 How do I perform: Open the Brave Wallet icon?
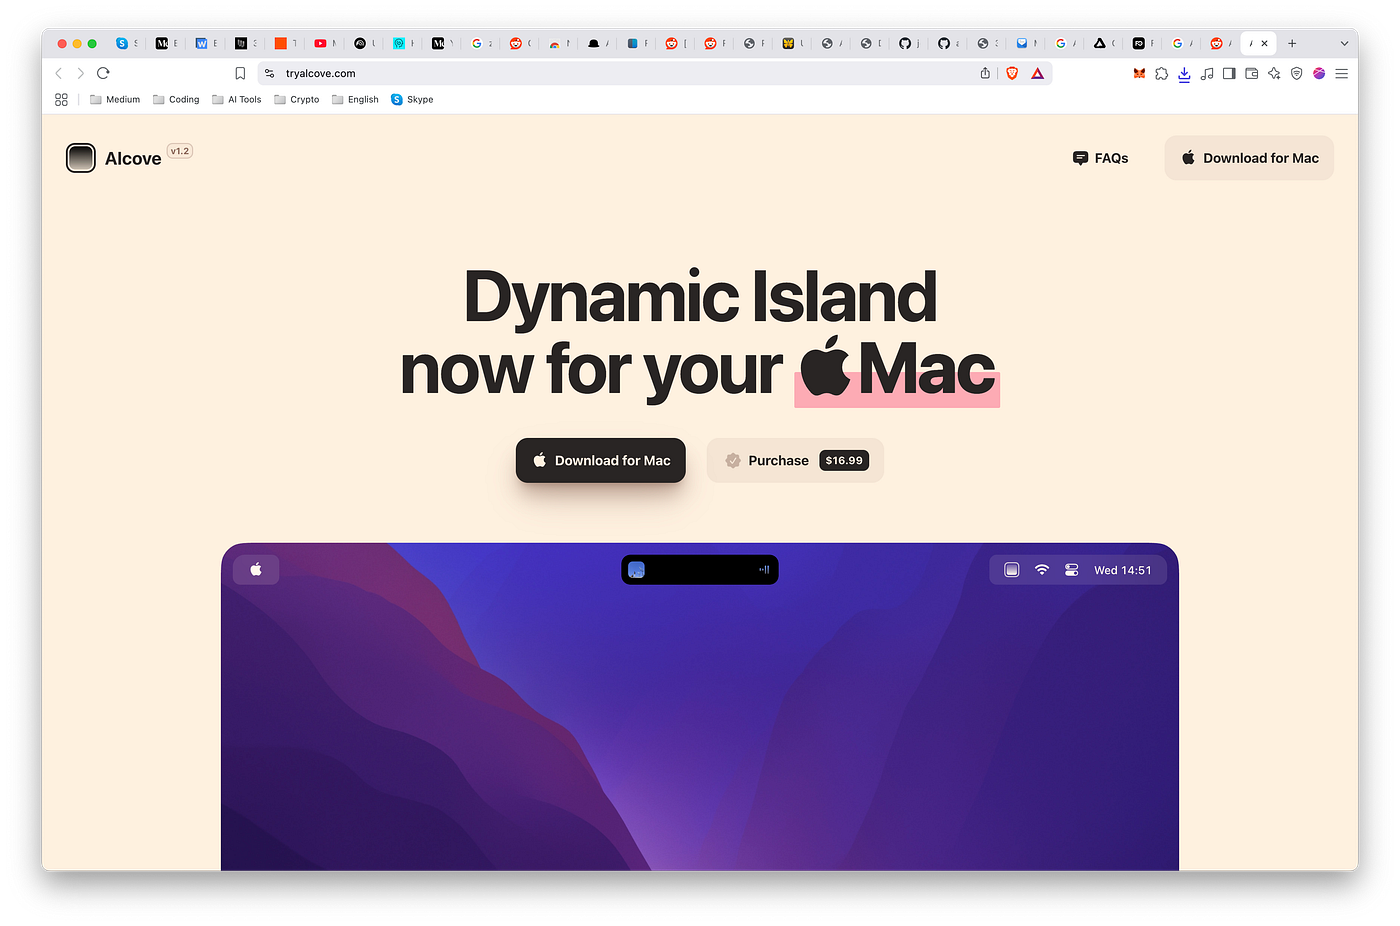tap(1251, 73)
